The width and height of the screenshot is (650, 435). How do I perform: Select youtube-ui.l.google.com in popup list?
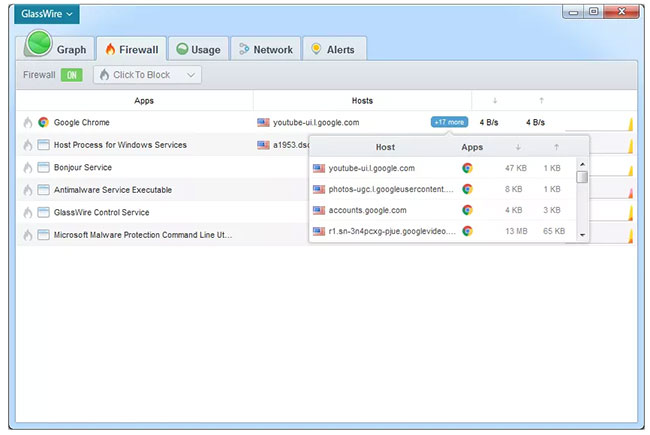tap(371, 168)
